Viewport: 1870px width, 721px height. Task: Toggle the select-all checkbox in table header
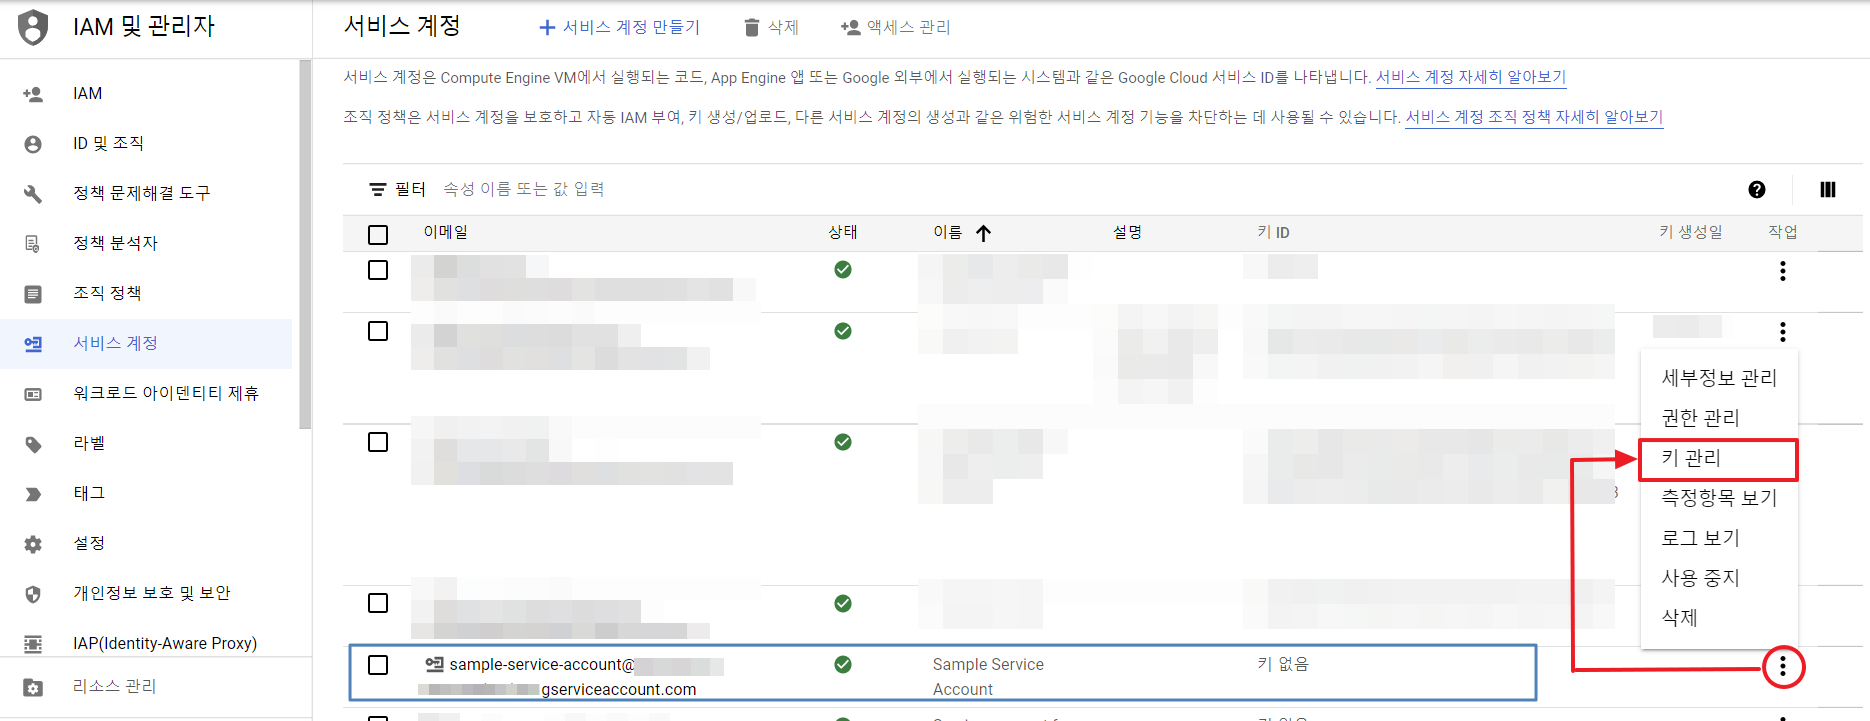pyautogui.click(x=378, y=235)
